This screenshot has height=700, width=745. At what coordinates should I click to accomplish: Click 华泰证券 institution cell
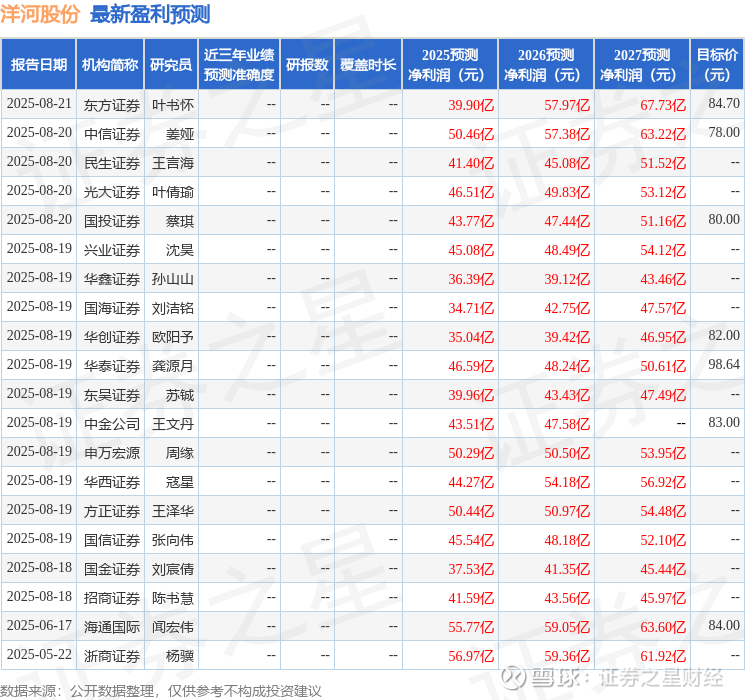(112, 366)
